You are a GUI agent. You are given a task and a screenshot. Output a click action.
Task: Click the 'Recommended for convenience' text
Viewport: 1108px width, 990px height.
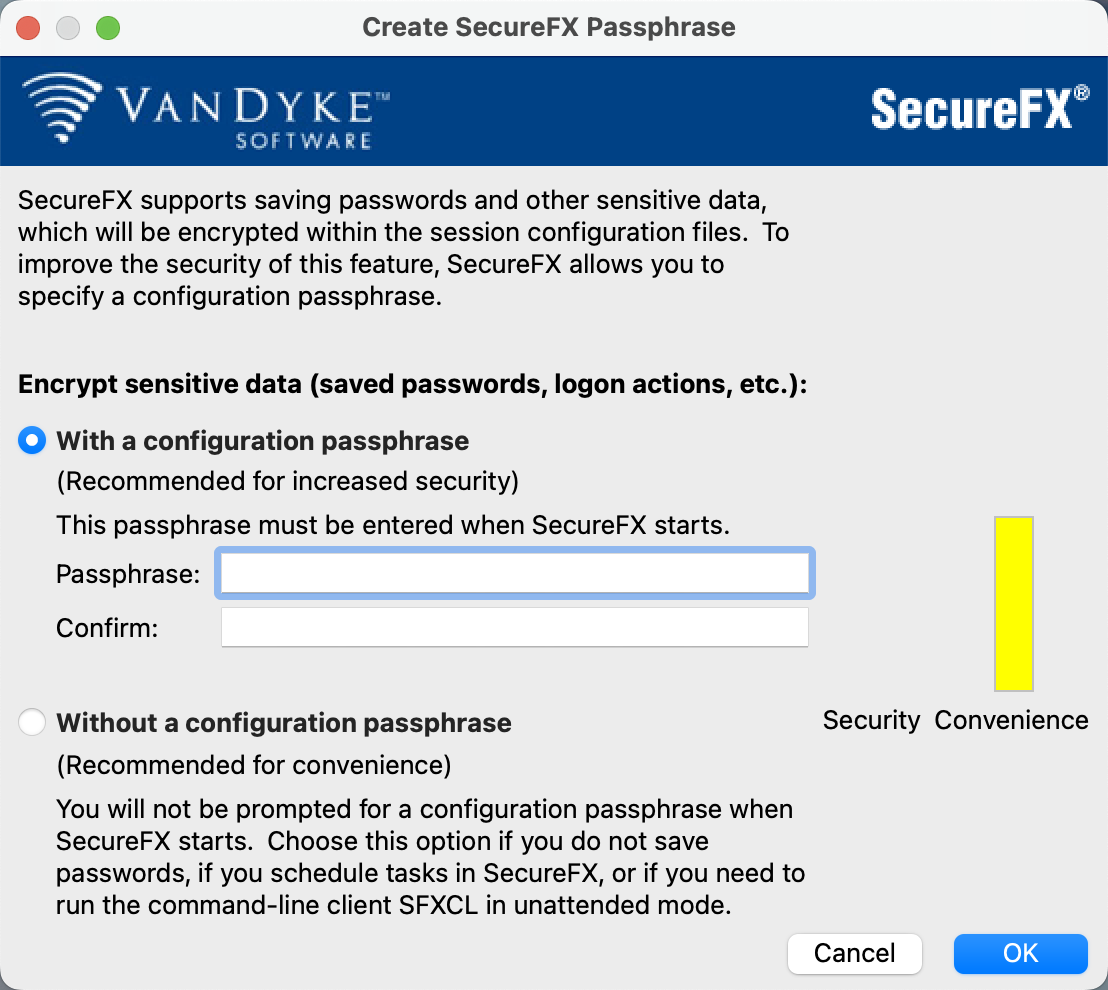254,765
